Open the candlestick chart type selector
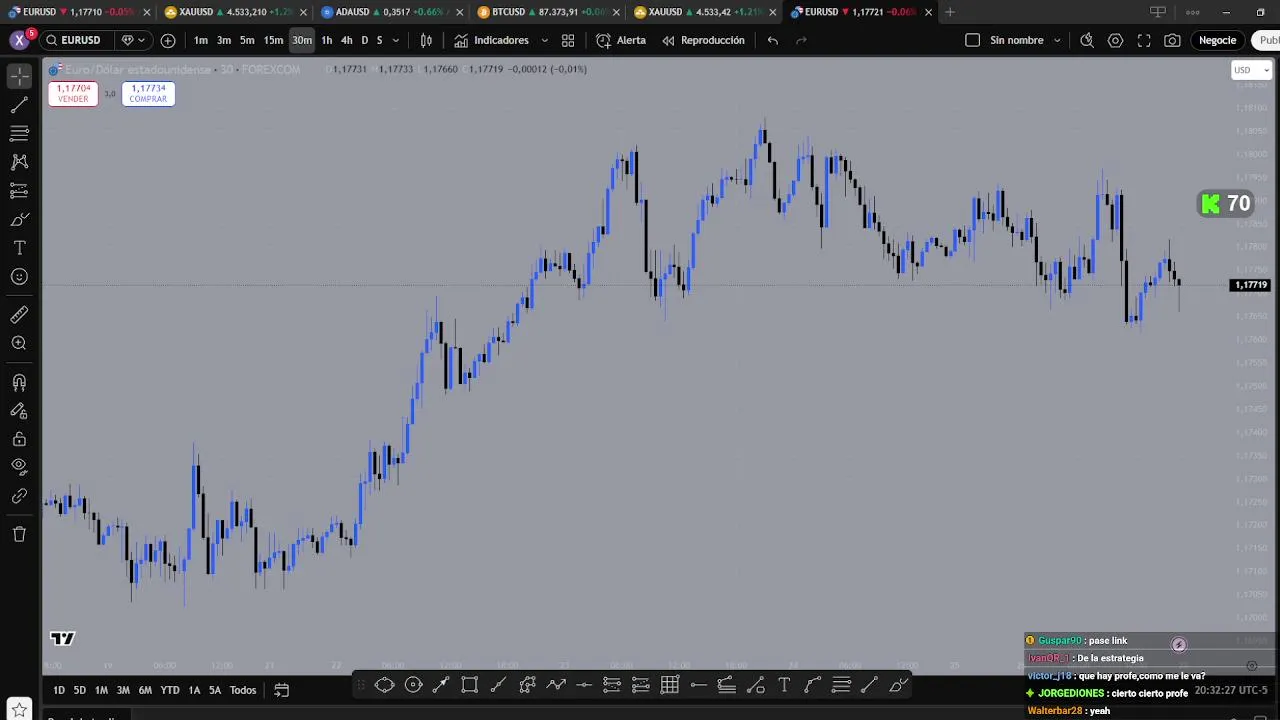 426,40
